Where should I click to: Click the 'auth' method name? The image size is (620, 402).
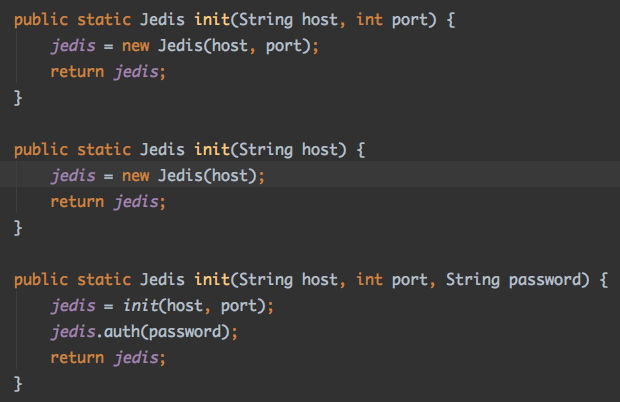[x=122, y=332]
